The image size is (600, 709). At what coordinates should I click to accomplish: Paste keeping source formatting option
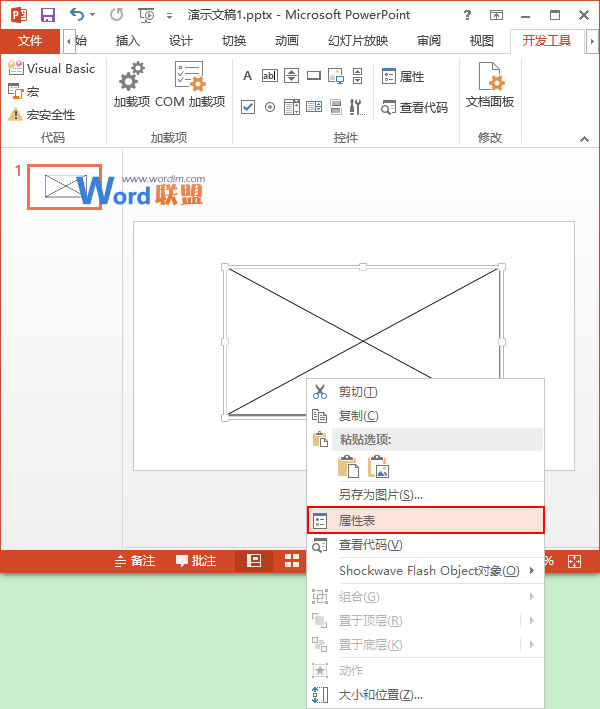(348, 466)
